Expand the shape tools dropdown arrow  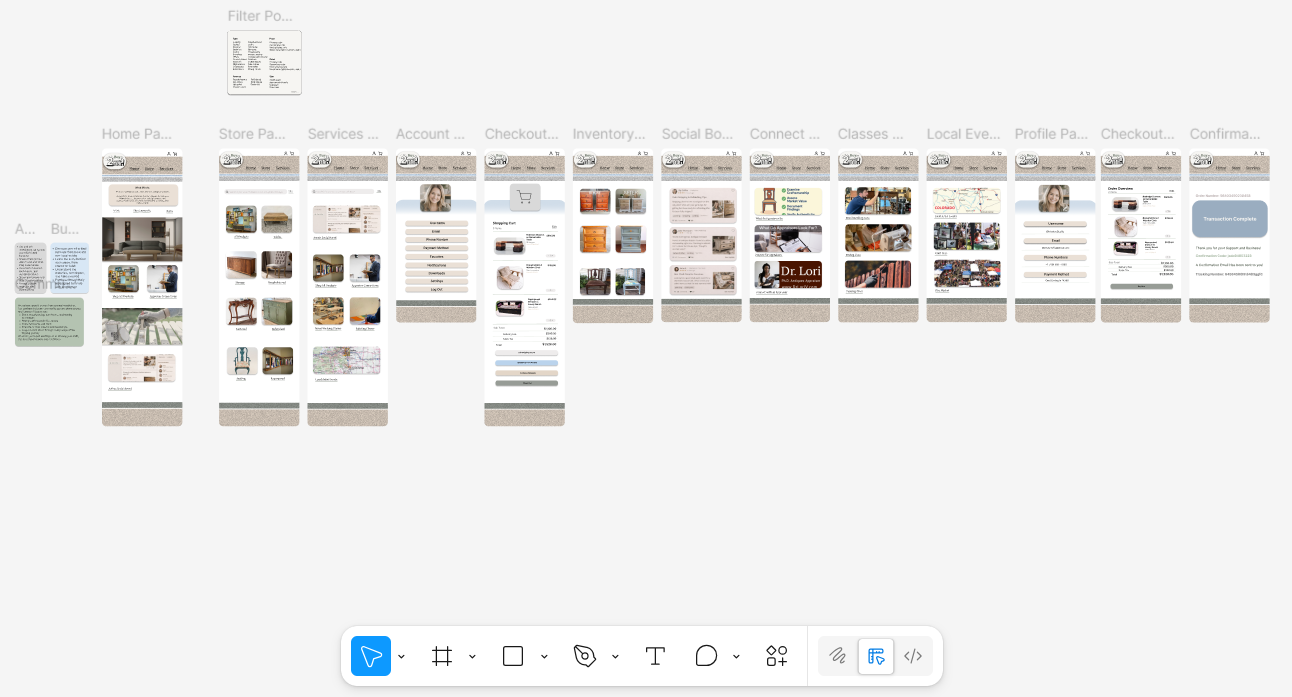pyautogui.click(x=544, y=656)
